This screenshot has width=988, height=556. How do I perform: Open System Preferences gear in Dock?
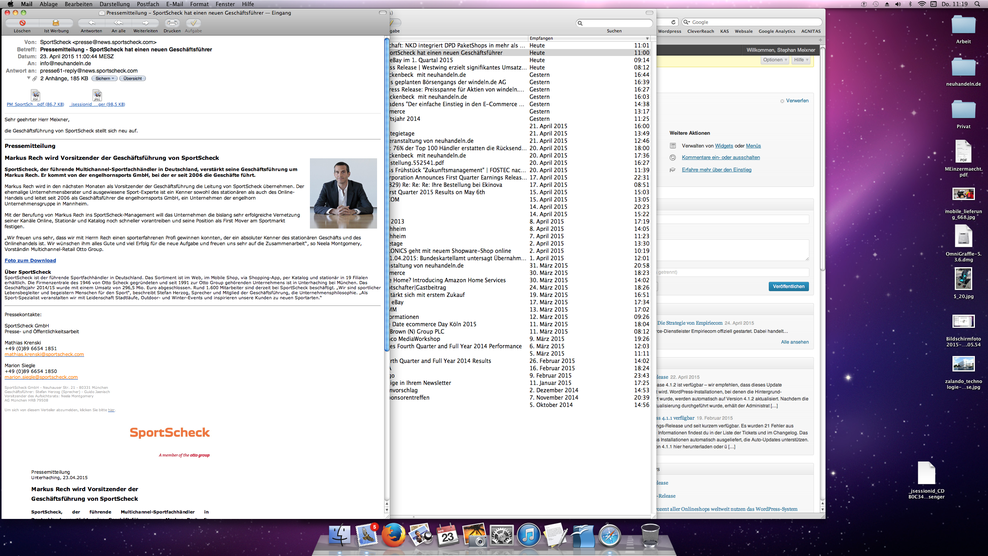(x=502, y=536)
